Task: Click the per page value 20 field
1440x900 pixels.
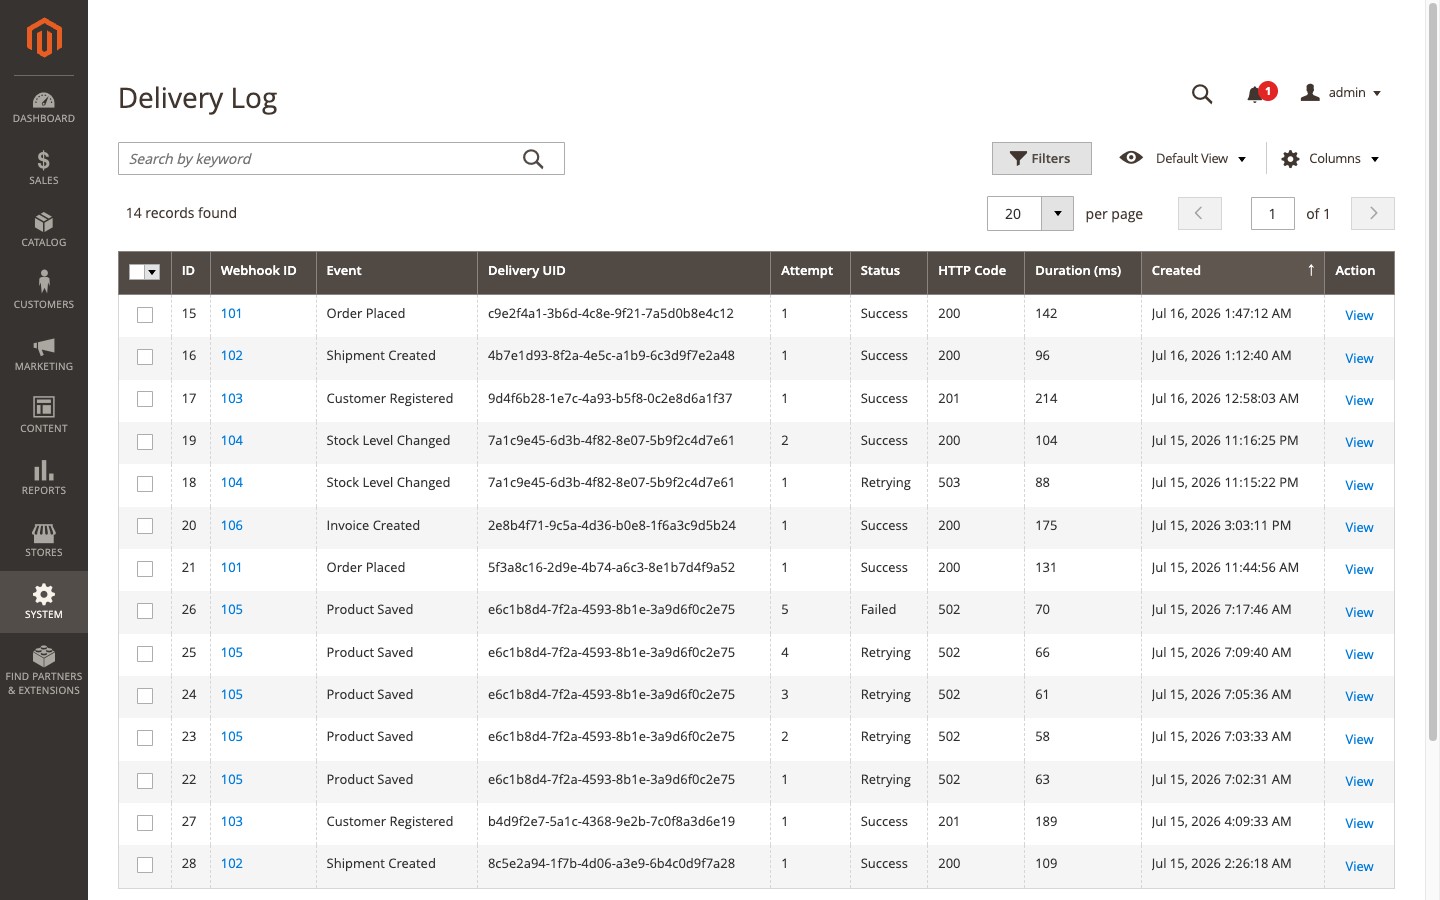Action: 1014,213
